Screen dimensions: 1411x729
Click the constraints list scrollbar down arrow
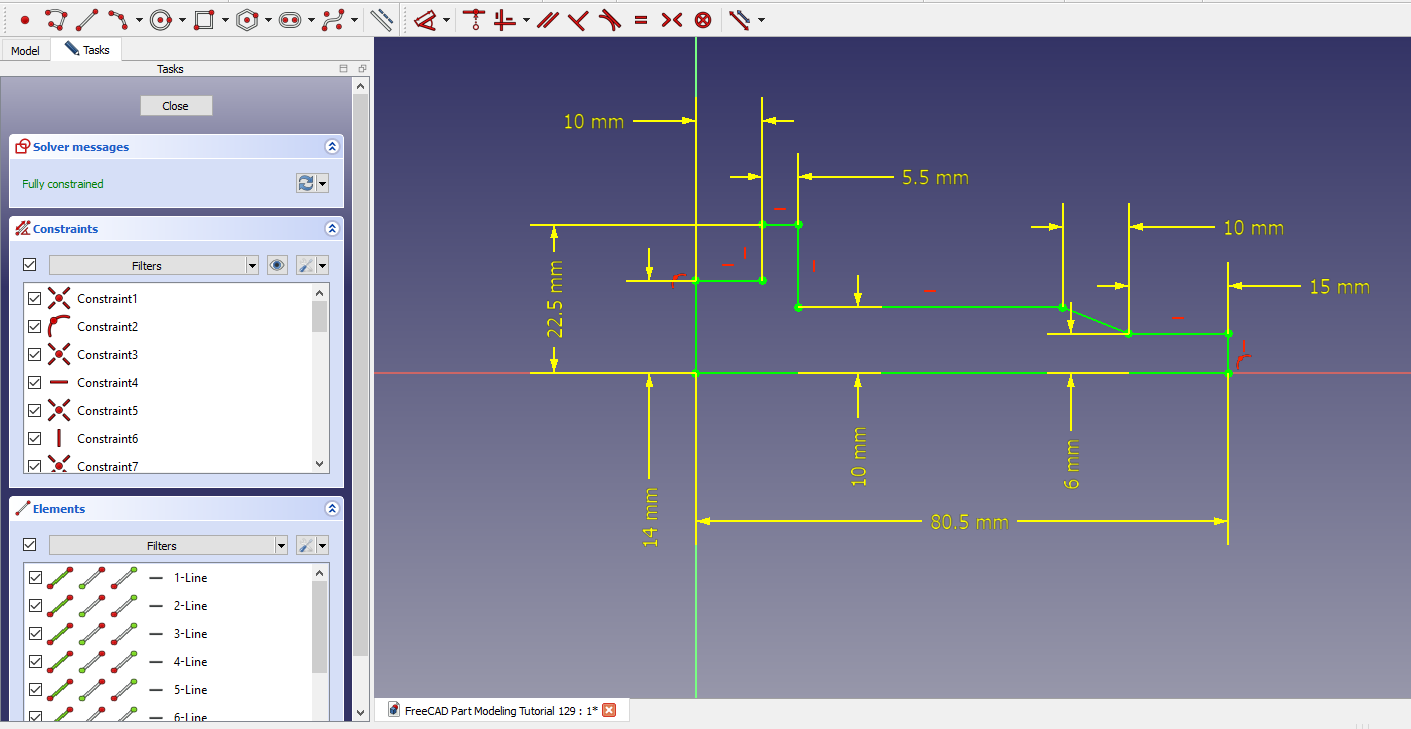320,464
